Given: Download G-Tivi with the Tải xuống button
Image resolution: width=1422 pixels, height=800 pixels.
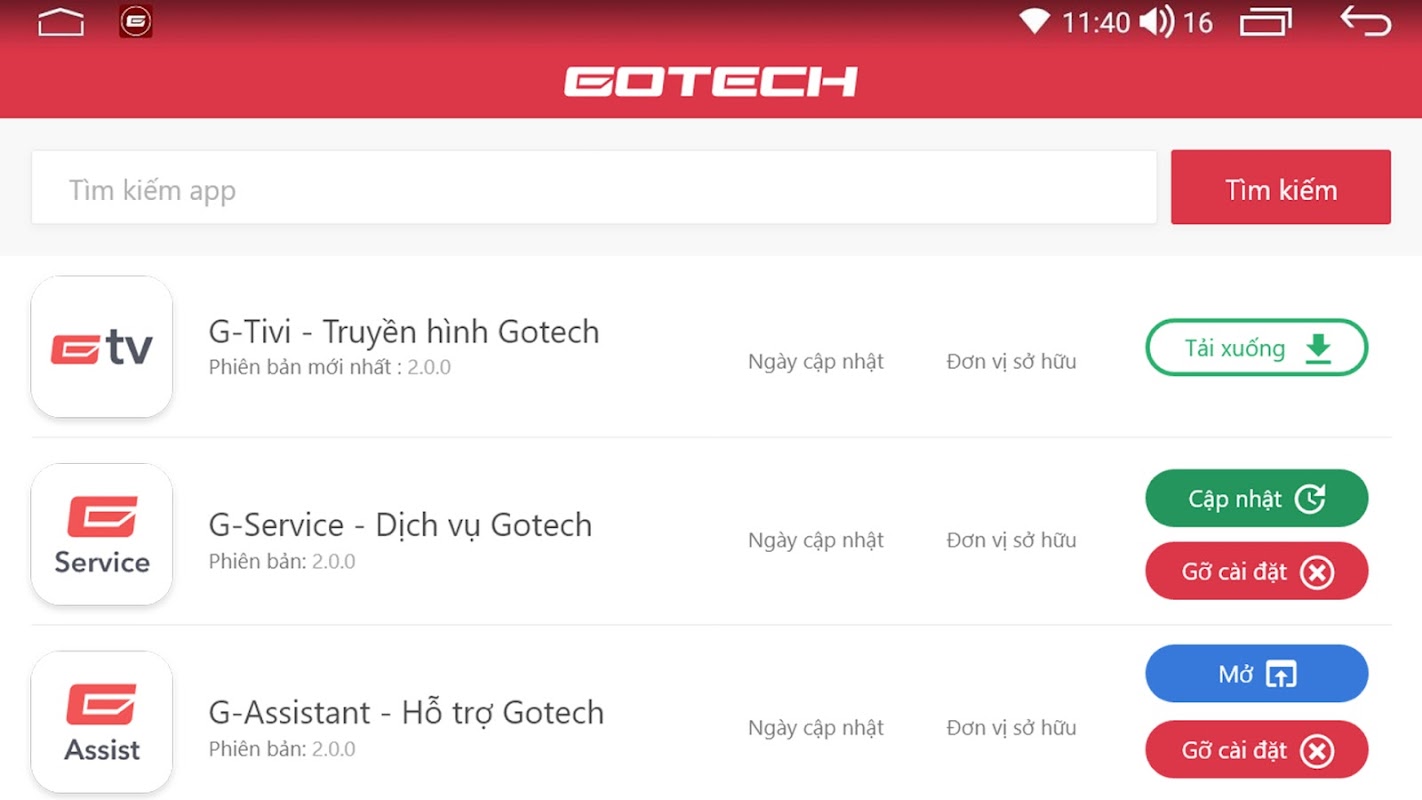Looking at the screenshot, I should click(x=1257, y=347).
